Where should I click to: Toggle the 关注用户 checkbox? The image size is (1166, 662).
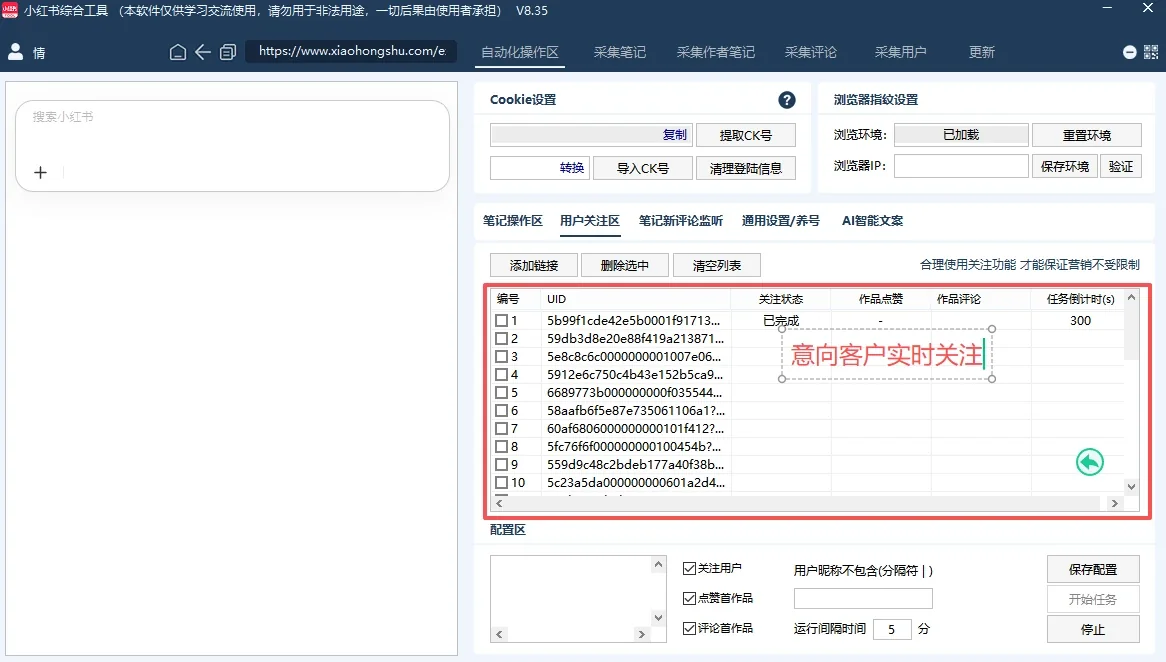click(x=689, y=568)
